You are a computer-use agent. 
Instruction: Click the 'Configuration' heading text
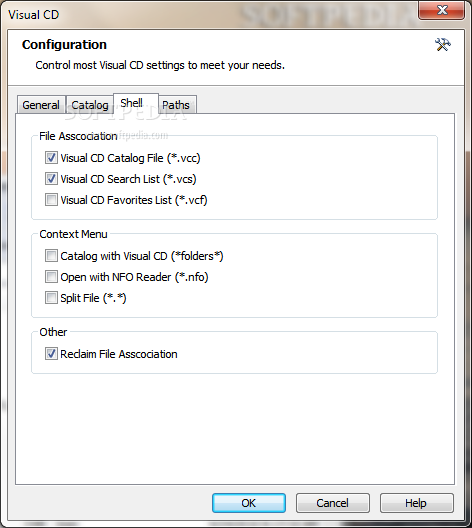[x=64, y=44]
